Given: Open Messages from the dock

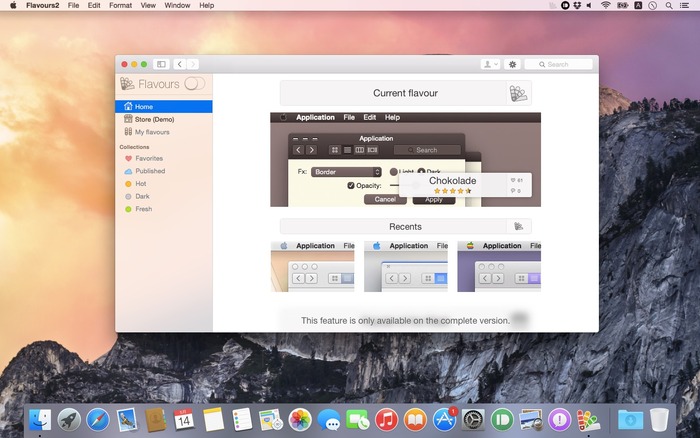Looking at the screenshot, I should (x=329, y=420).
